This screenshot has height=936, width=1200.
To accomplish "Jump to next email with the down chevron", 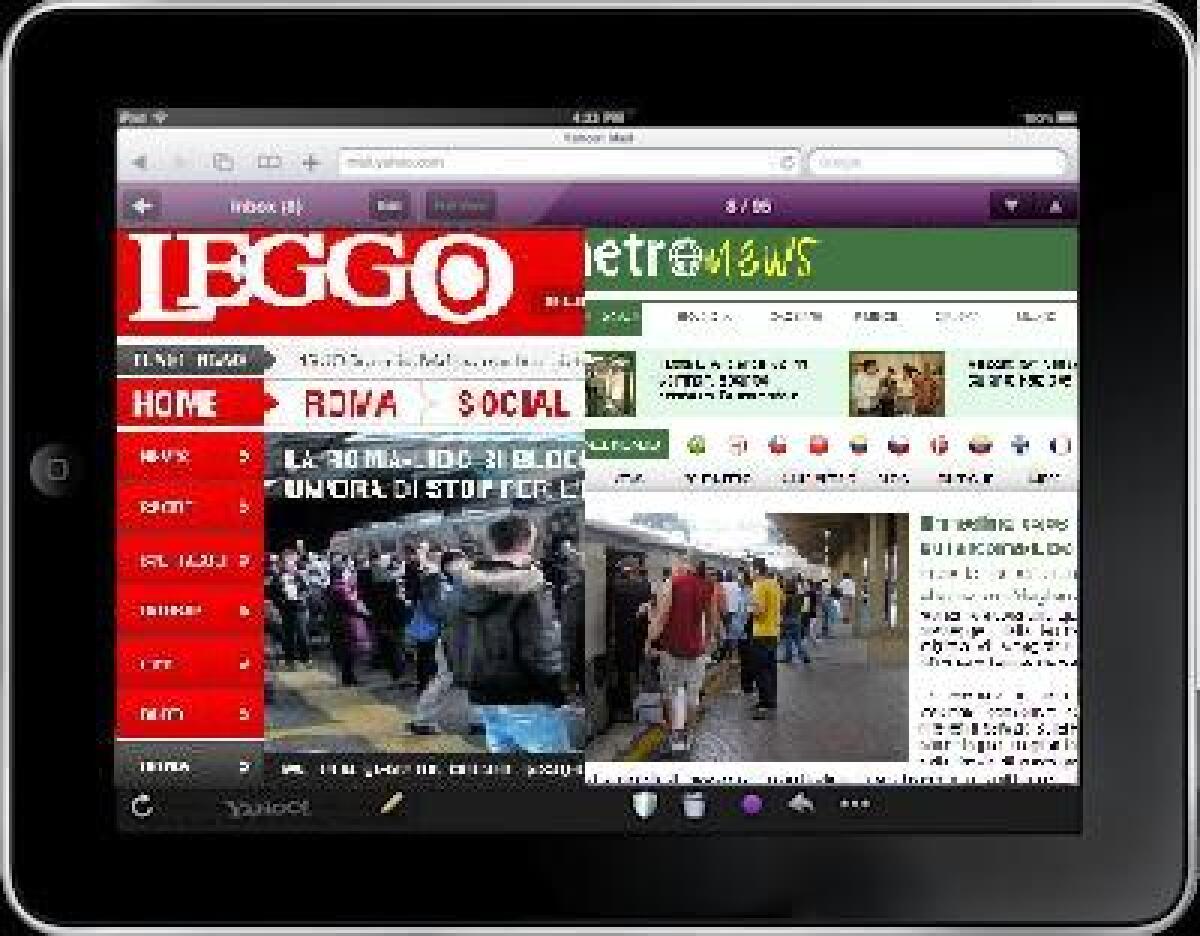I will tap(1012, 206).
